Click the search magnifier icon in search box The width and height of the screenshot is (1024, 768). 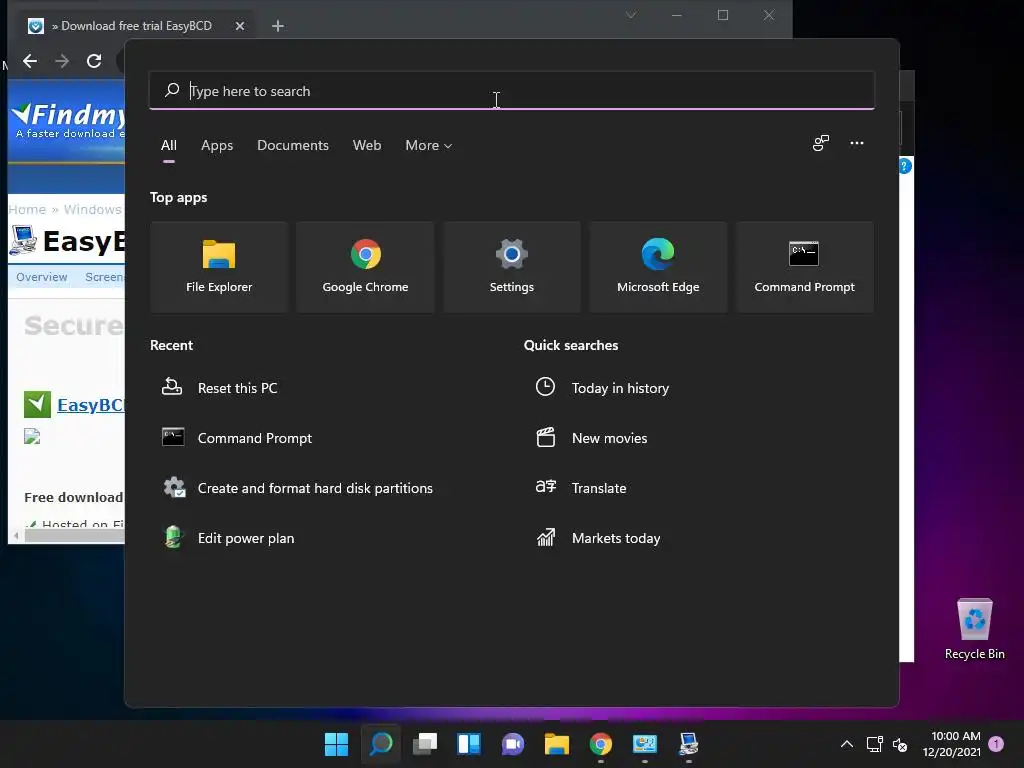[172, 90]
